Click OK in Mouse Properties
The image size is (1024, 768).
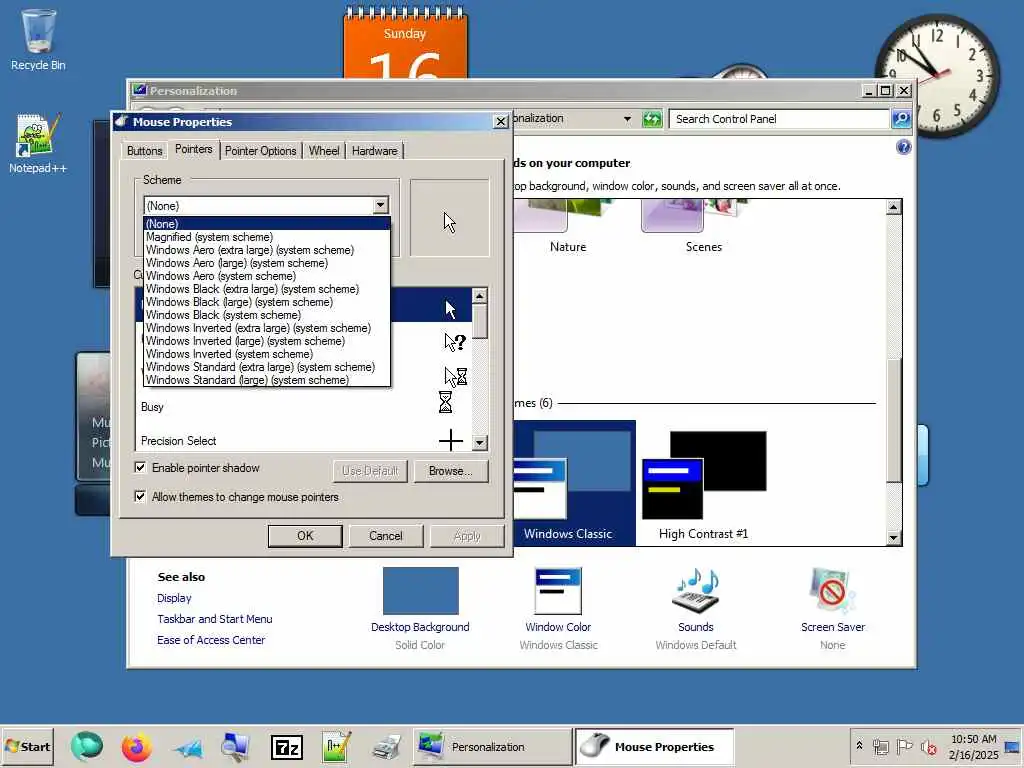pos(305,536)
